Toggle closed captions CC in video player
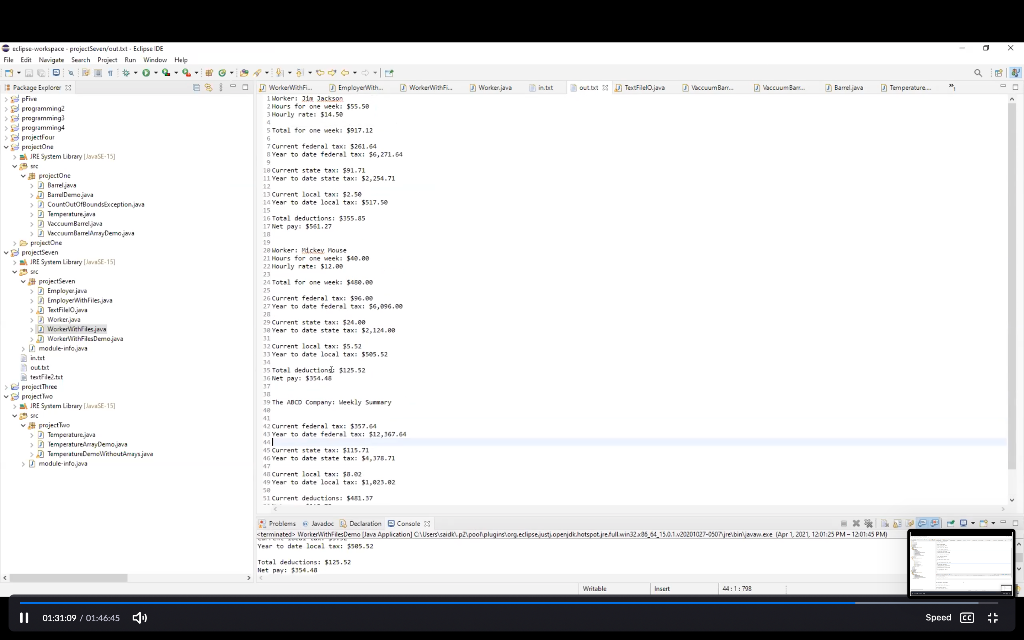This screenshot has width=1024, height=640. click(967, 618)
